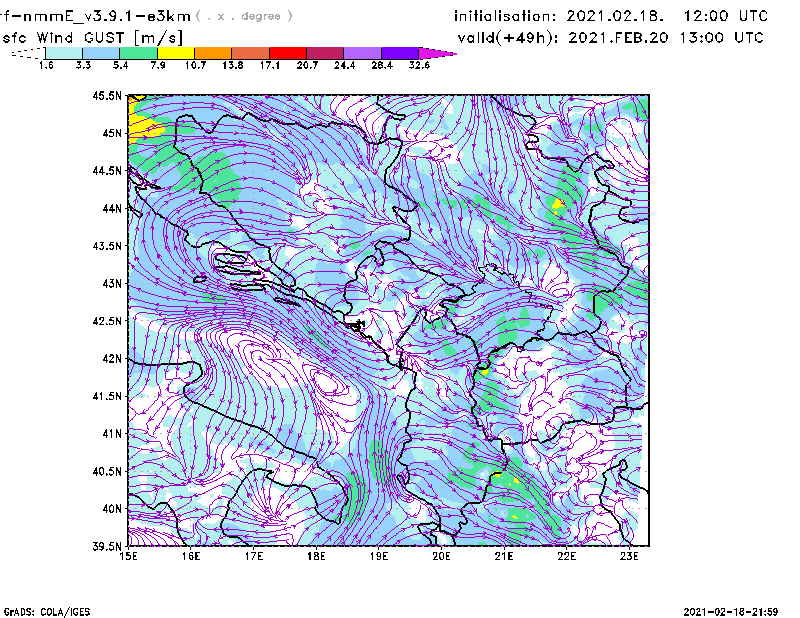Click latitude label "41.5N"
The height and width of the screenshot is (618, 800).
point(107,396)
